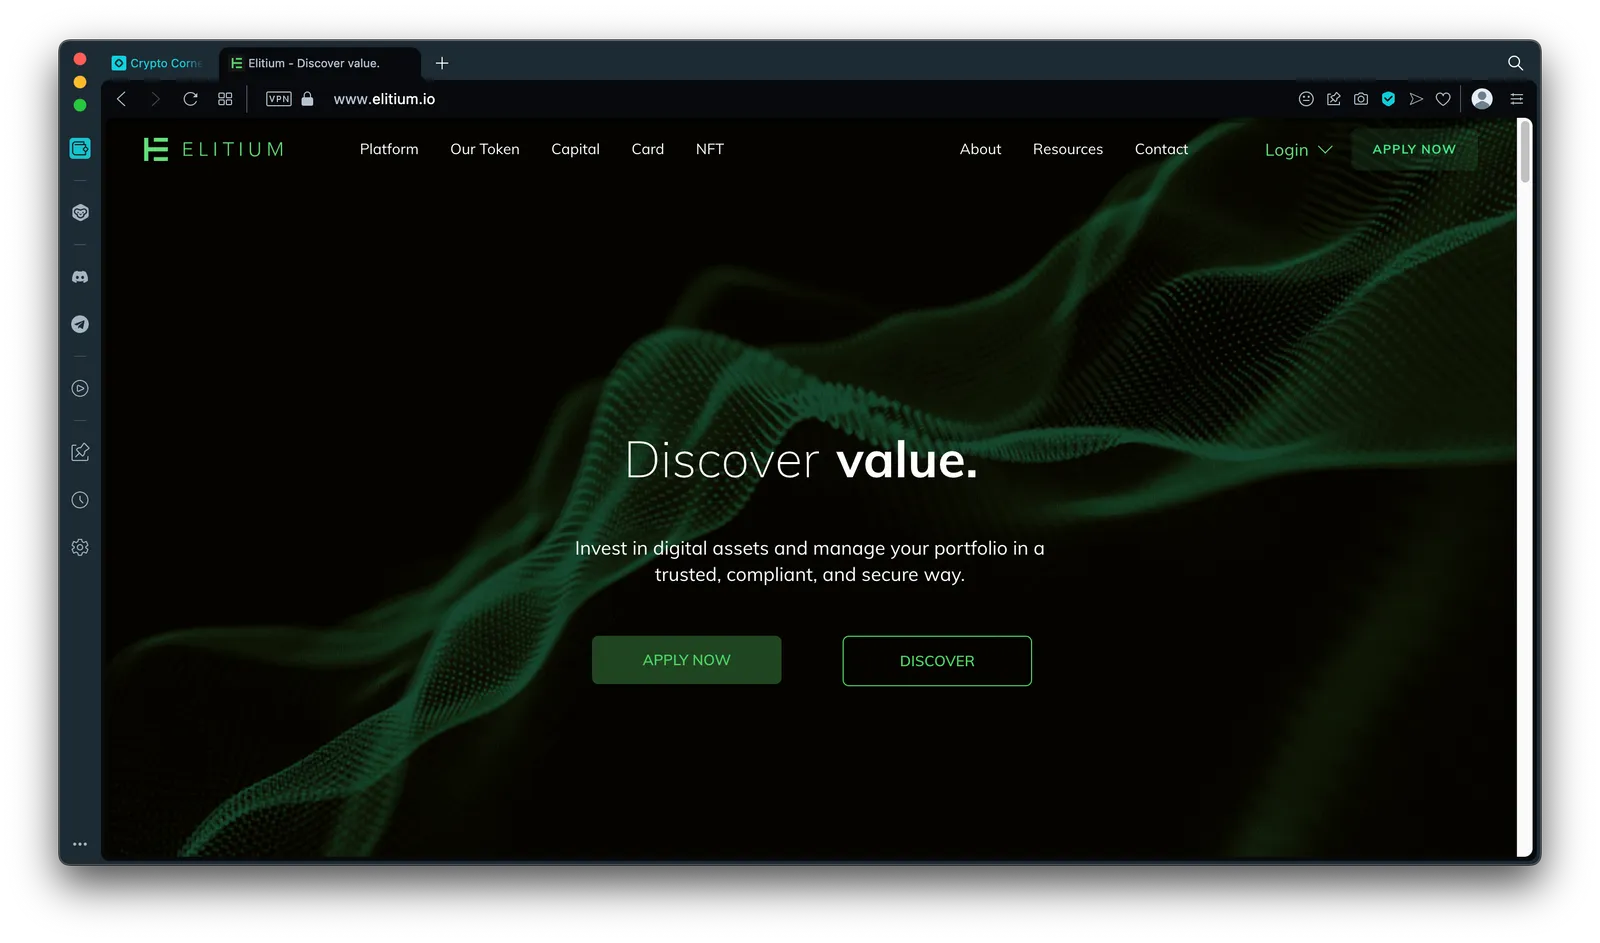Open History clock icon in sidebar

(x=80, y=500)
